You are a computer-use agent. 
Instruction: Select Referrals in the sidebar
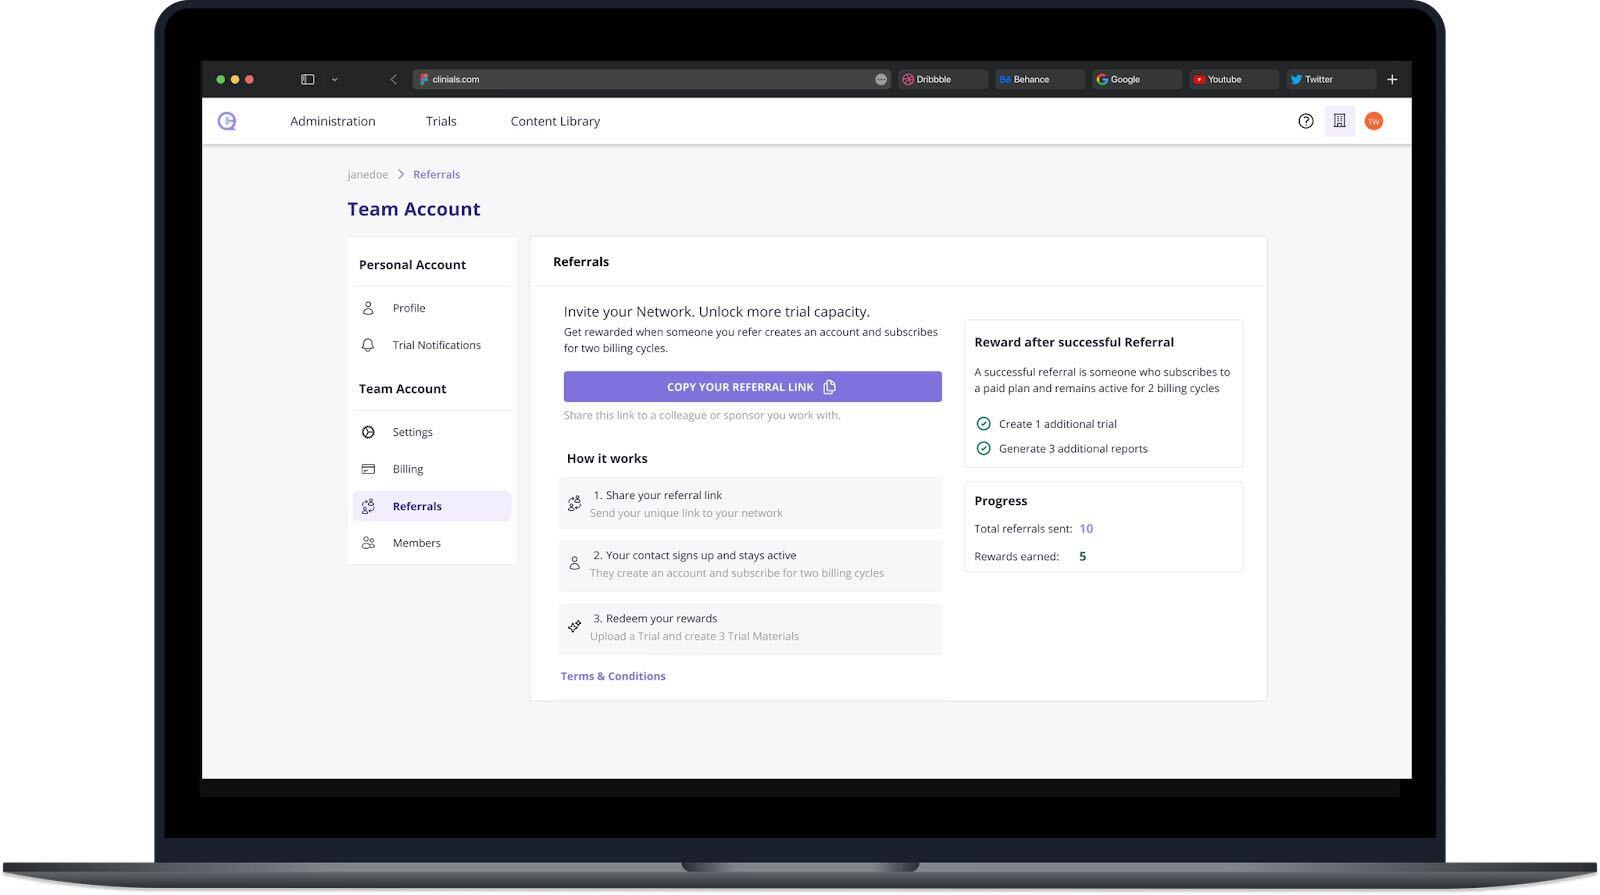point(432,506)
